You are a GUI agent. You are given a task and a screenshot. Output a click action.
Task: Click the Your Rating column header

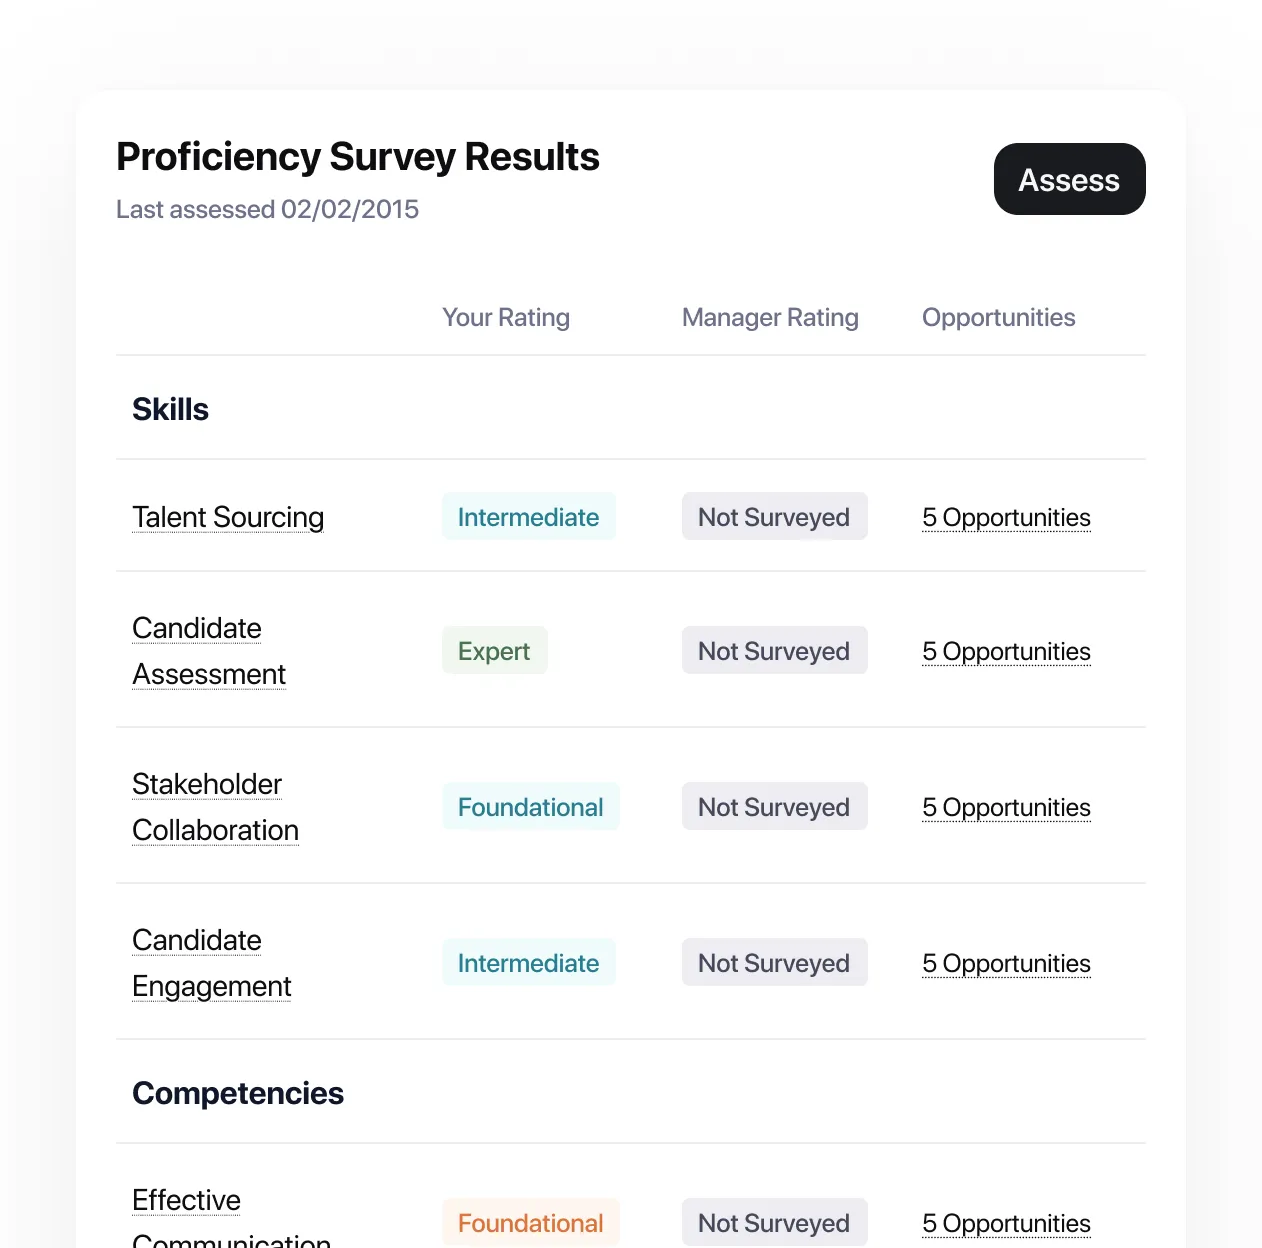coord(506,317)
